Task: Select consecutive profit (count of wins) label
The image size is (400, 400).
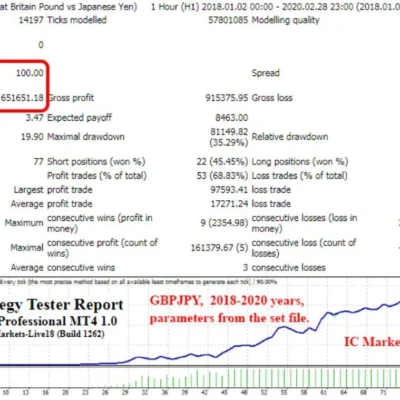Action: tap(103, 248)
